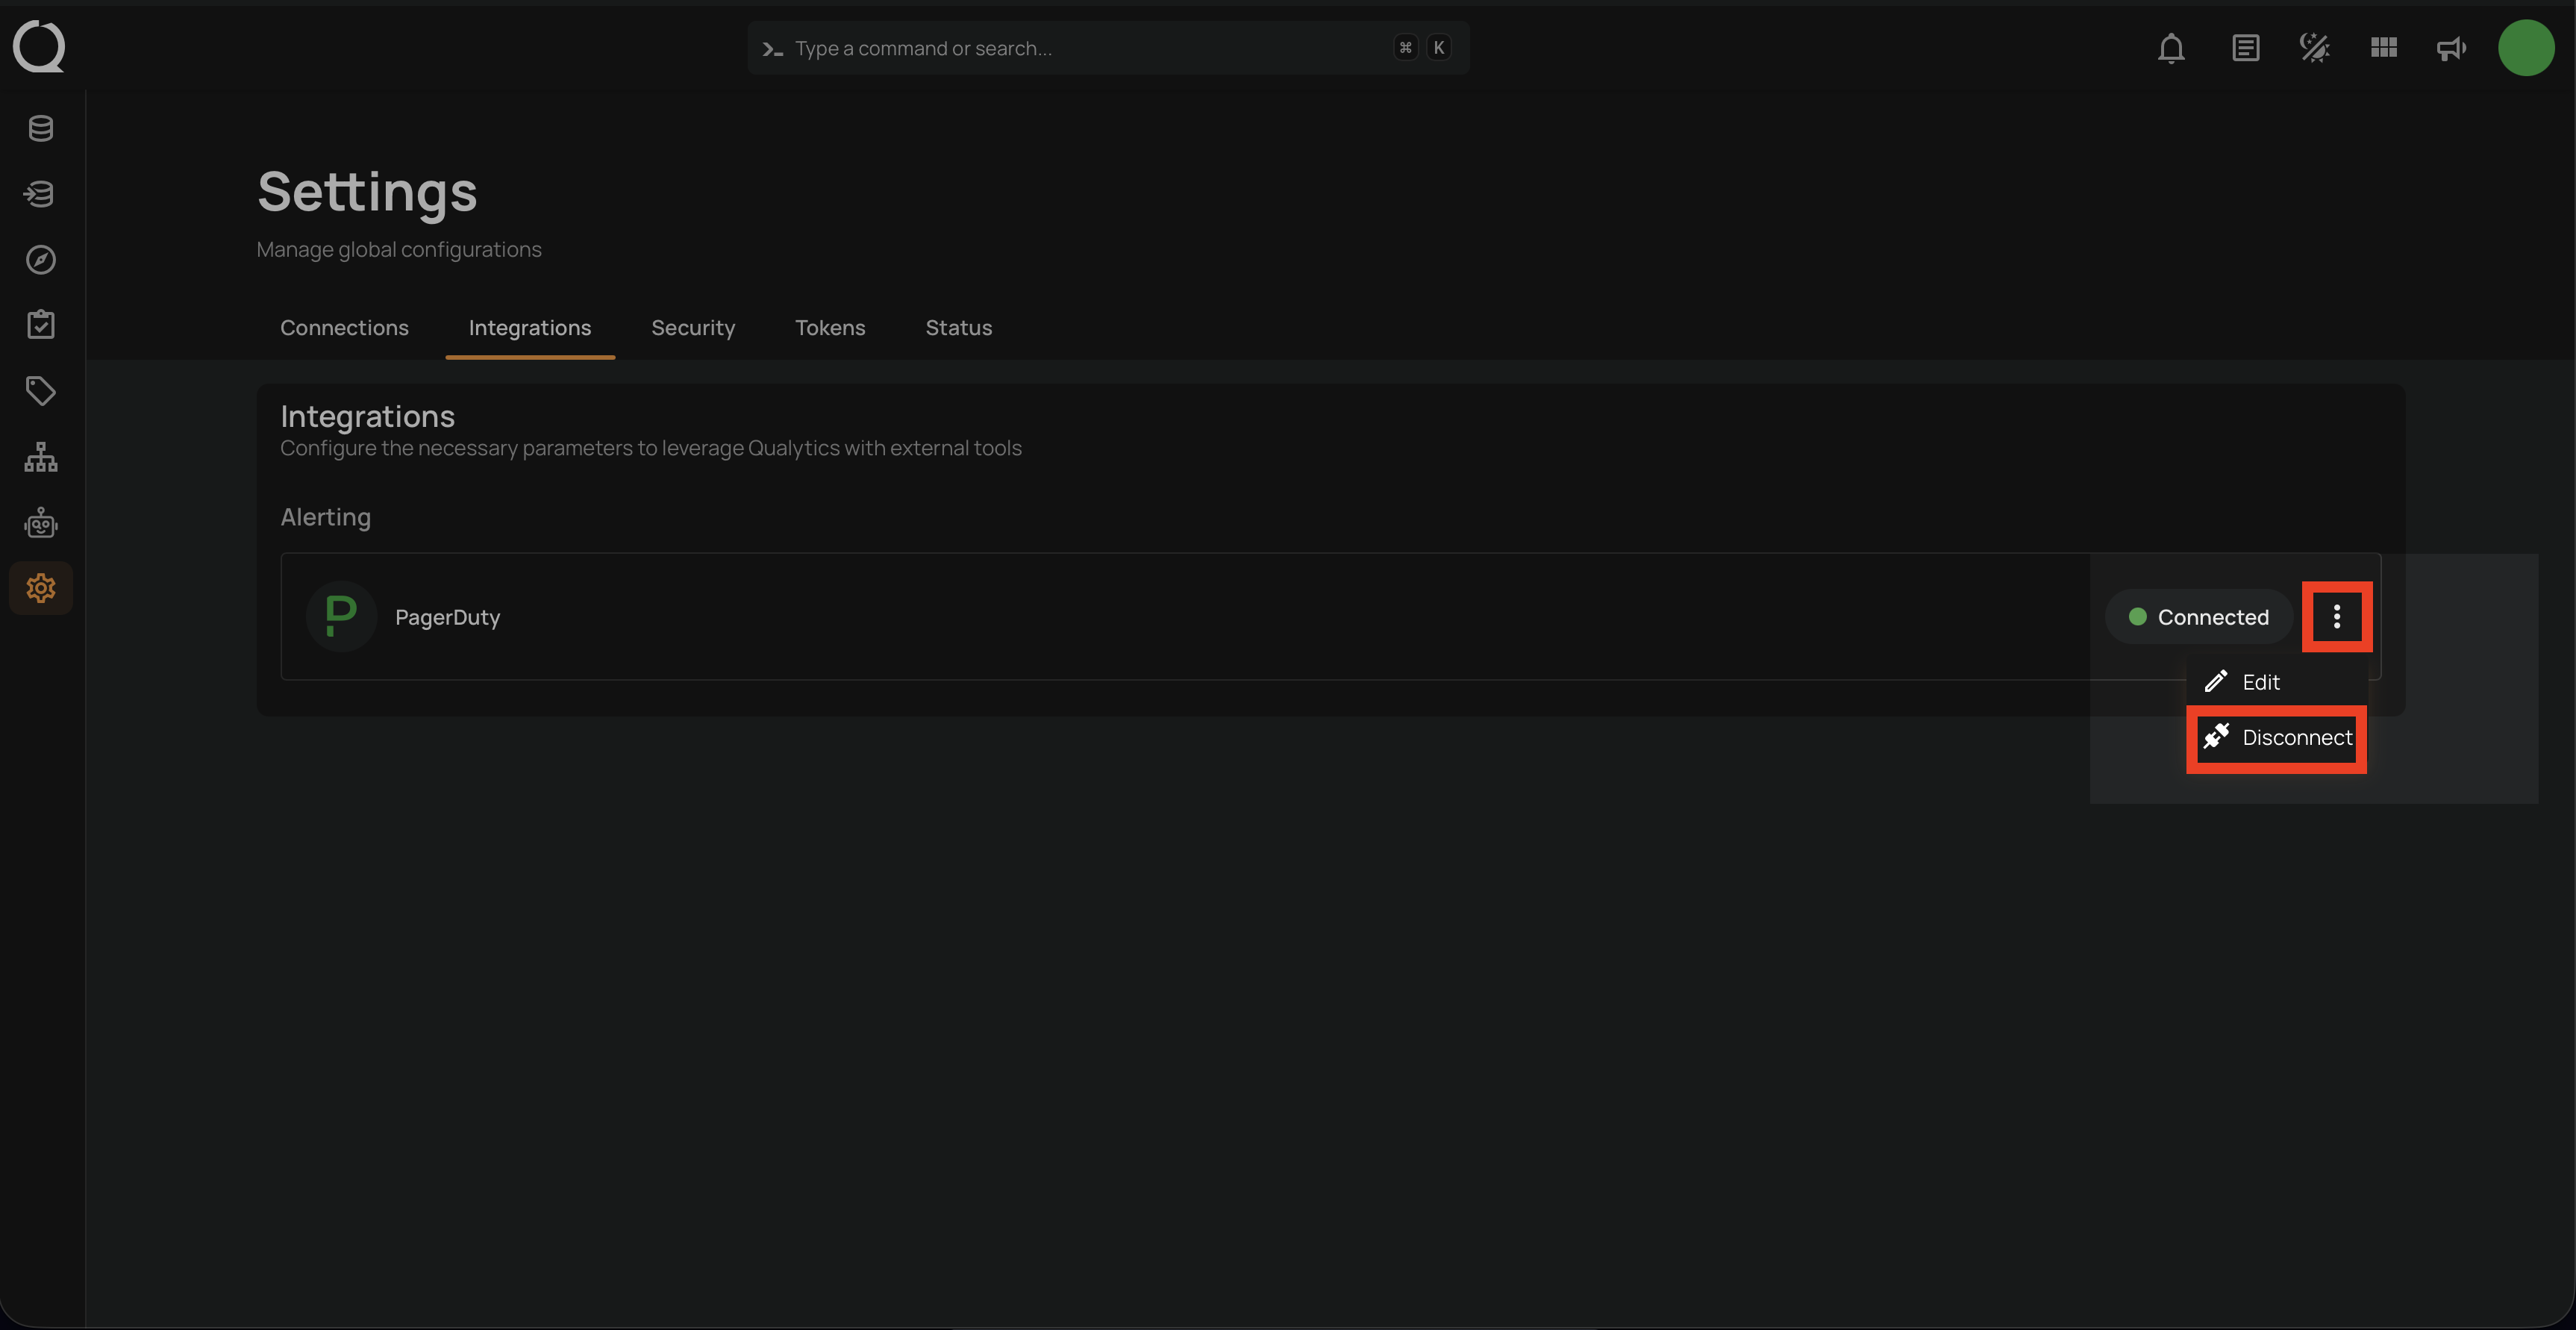The width and height of the screenshot is (2576, 1330).
Task: Click the tags sidebar icon
Action: tap(40, 391)
